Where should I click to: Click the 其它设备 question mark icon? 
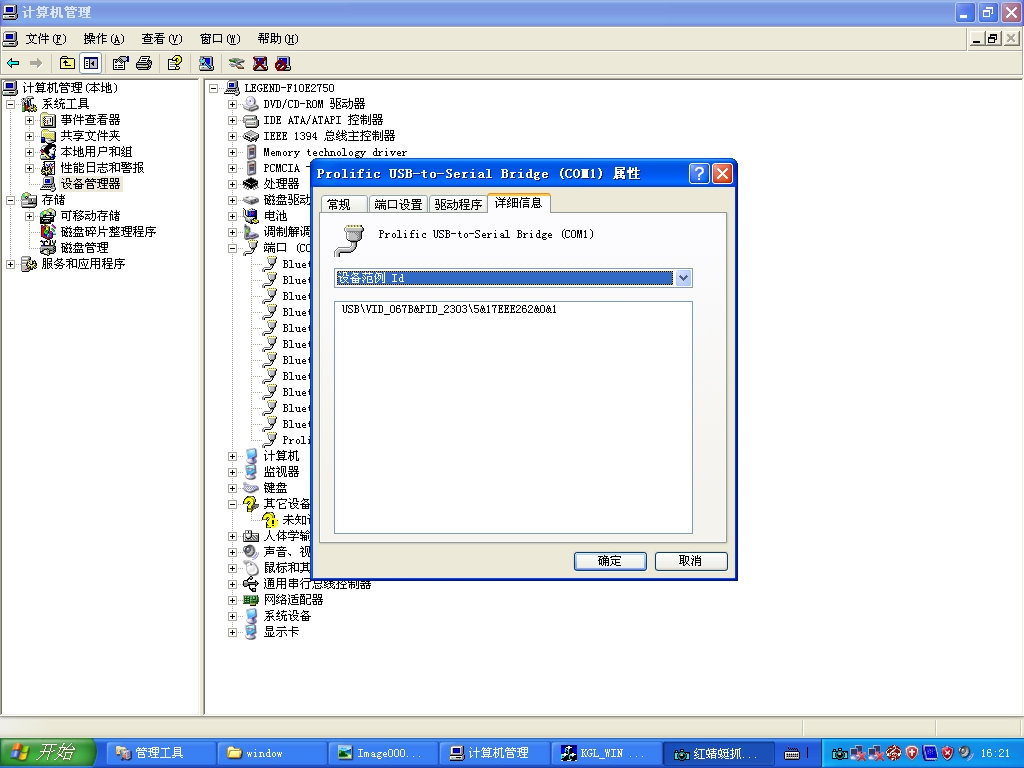tap(251, 504)
